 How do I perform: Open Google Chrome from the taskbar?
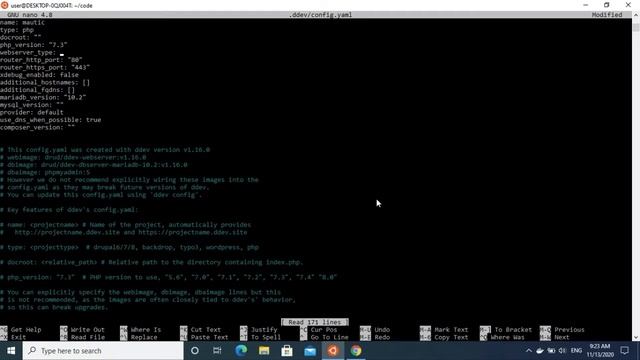coord(356,351)
